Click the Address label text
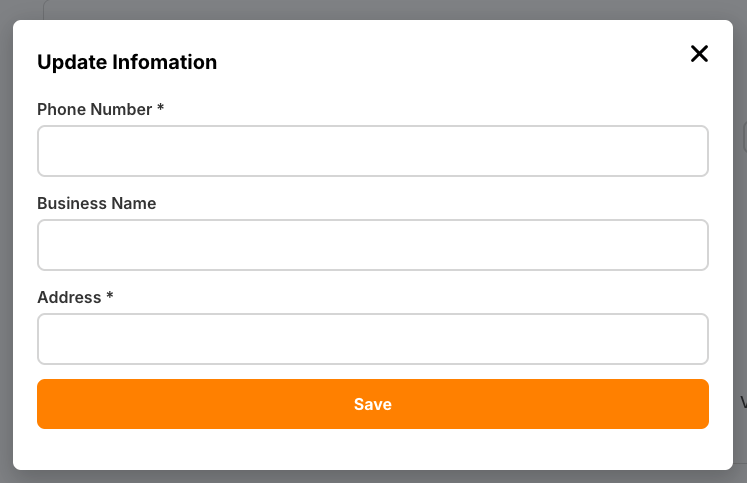This screenshot has height=483, width=747. 69,297
